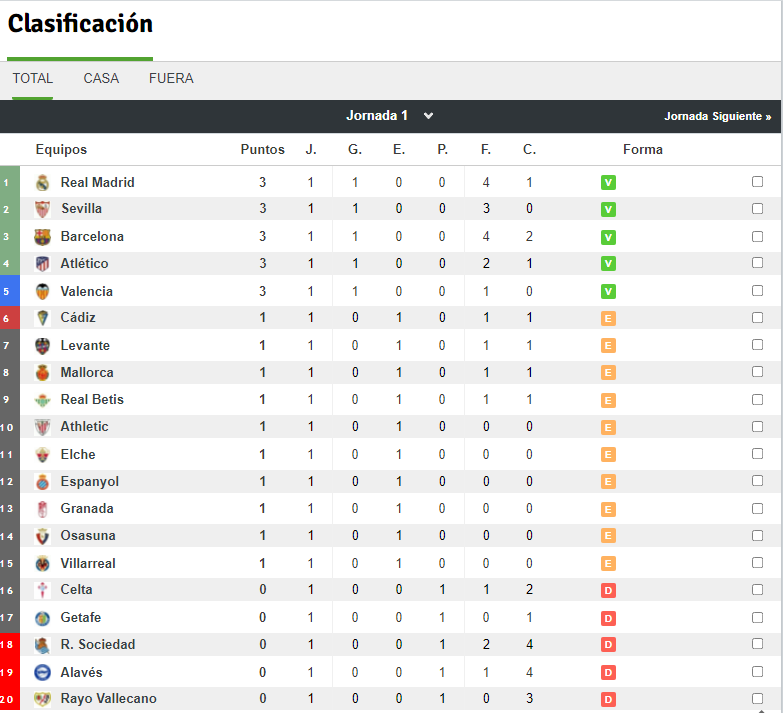The width and height of the screenshot is (783, 713).
Task: Tick the checkbox for Real Madrid
Action: pyautogui.click(x=757, y=182)
